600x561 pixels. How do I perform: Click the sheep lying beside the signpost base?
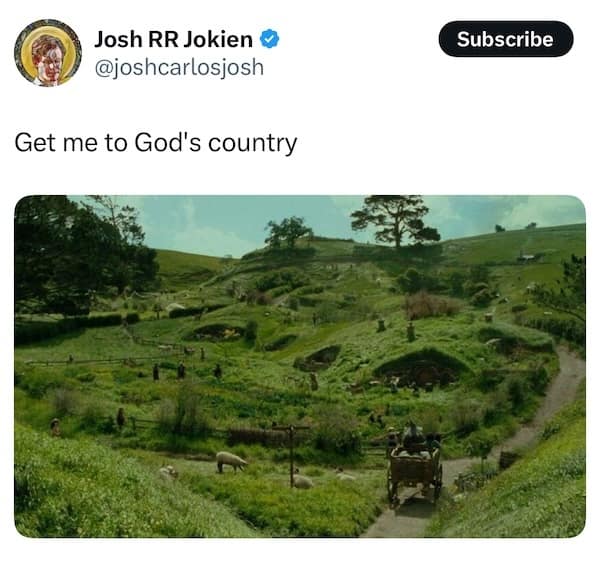(x=302, y=481)
